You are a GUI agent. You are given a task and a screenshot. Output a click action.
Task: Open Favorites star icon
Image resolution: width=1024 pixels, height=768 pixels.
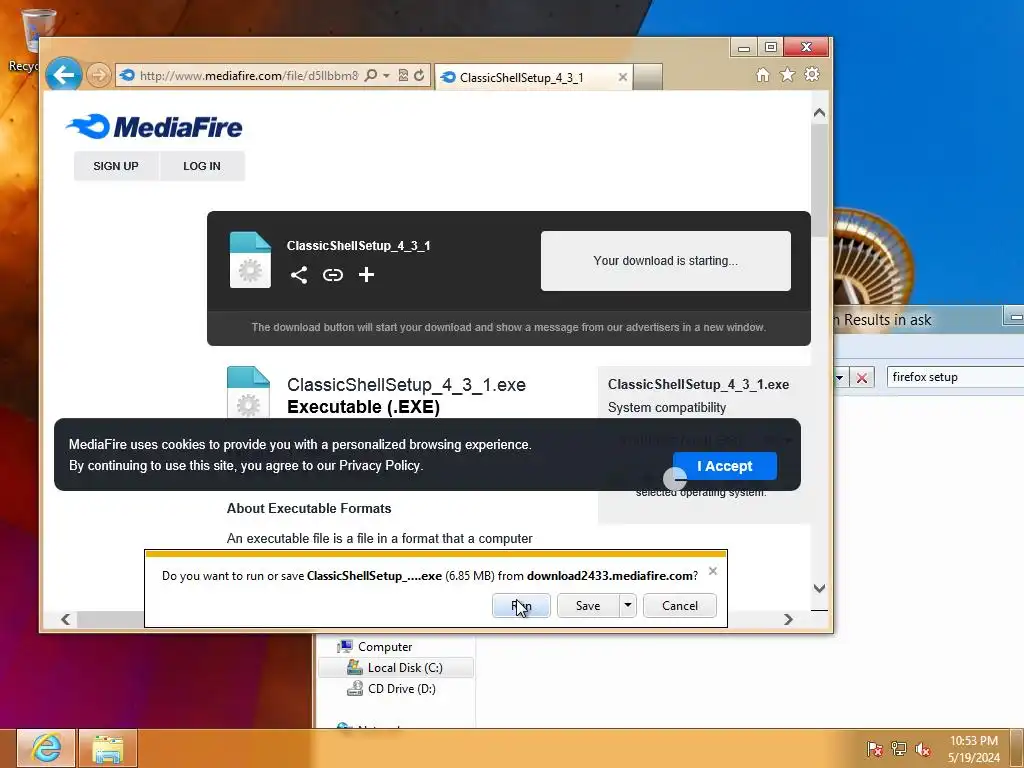(788, 75)
